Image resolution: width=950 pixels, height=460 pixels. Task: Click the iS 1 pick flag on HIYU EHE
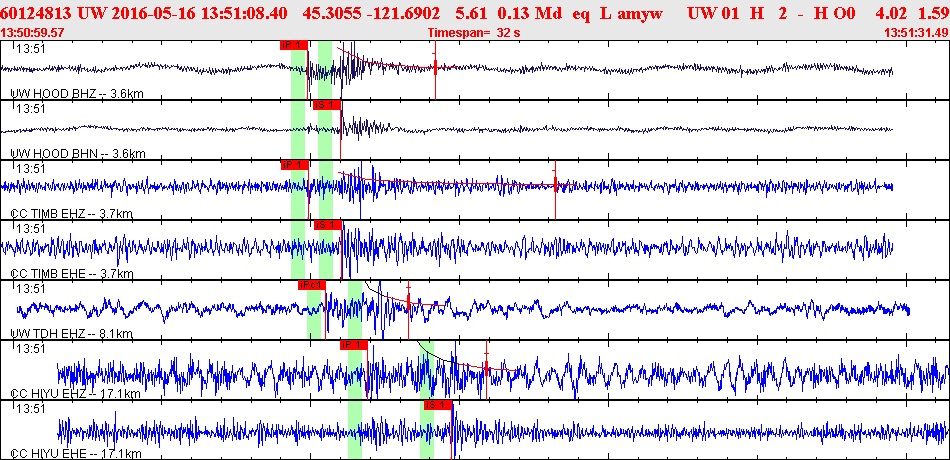pyautogui.click(x=438, y=405)
